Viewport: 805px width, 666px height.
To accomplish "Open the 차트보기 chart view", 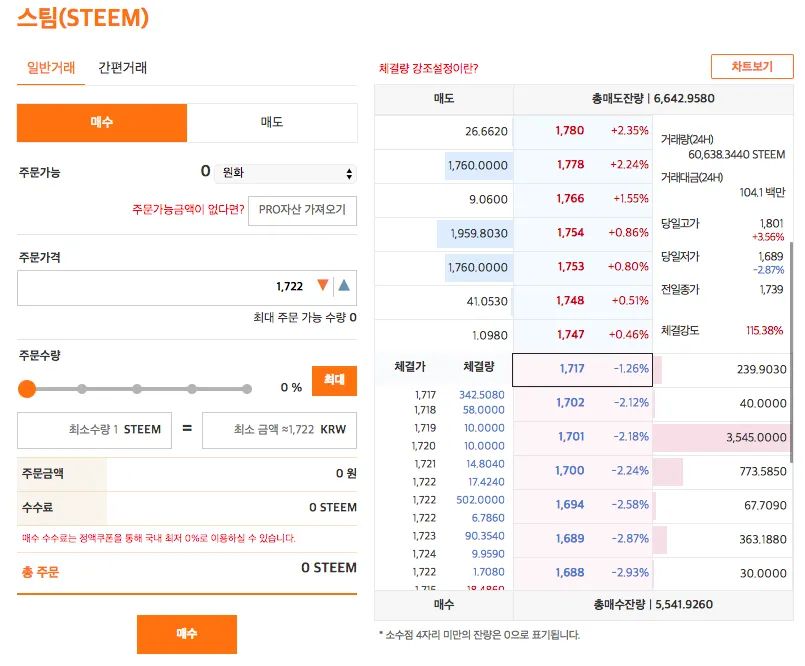I will 752,67.
